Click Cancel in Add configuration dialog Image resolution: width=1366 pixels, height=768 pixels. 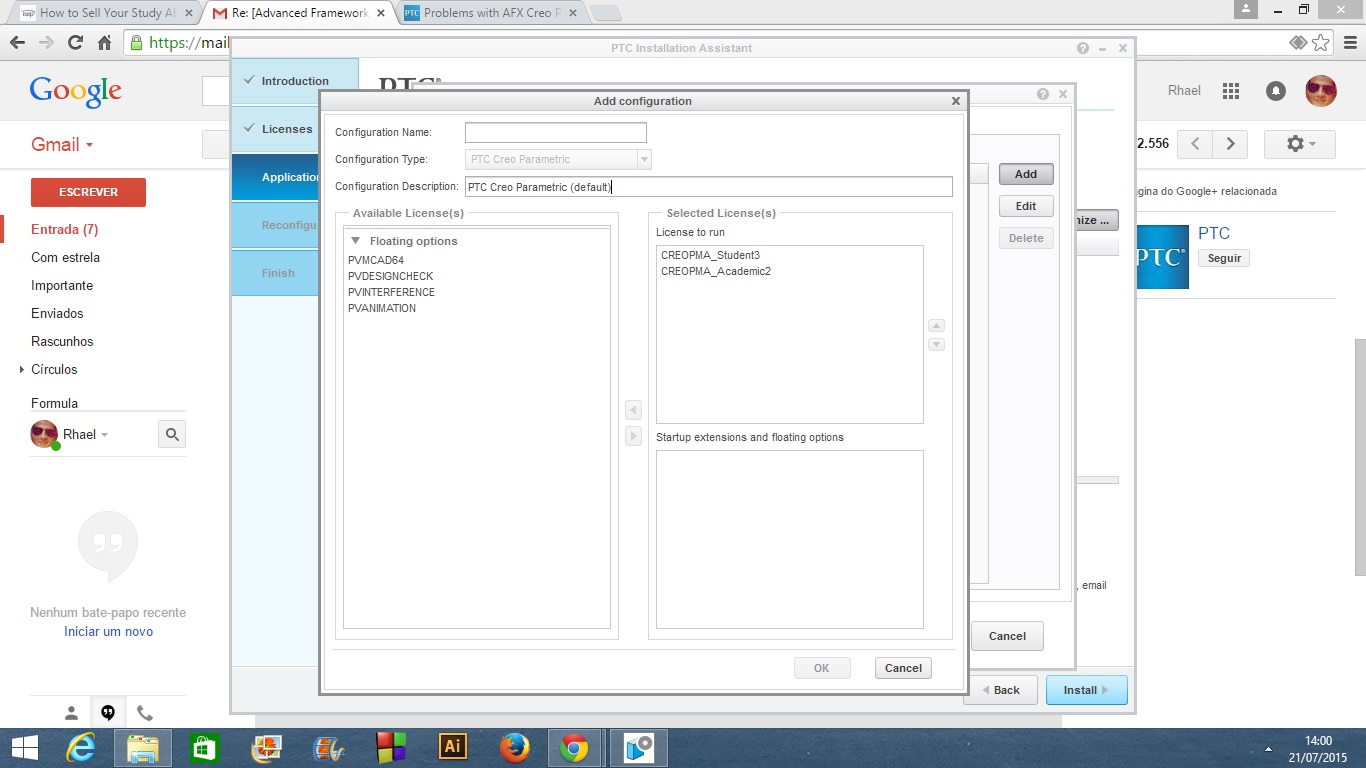[x=903, y=668]
